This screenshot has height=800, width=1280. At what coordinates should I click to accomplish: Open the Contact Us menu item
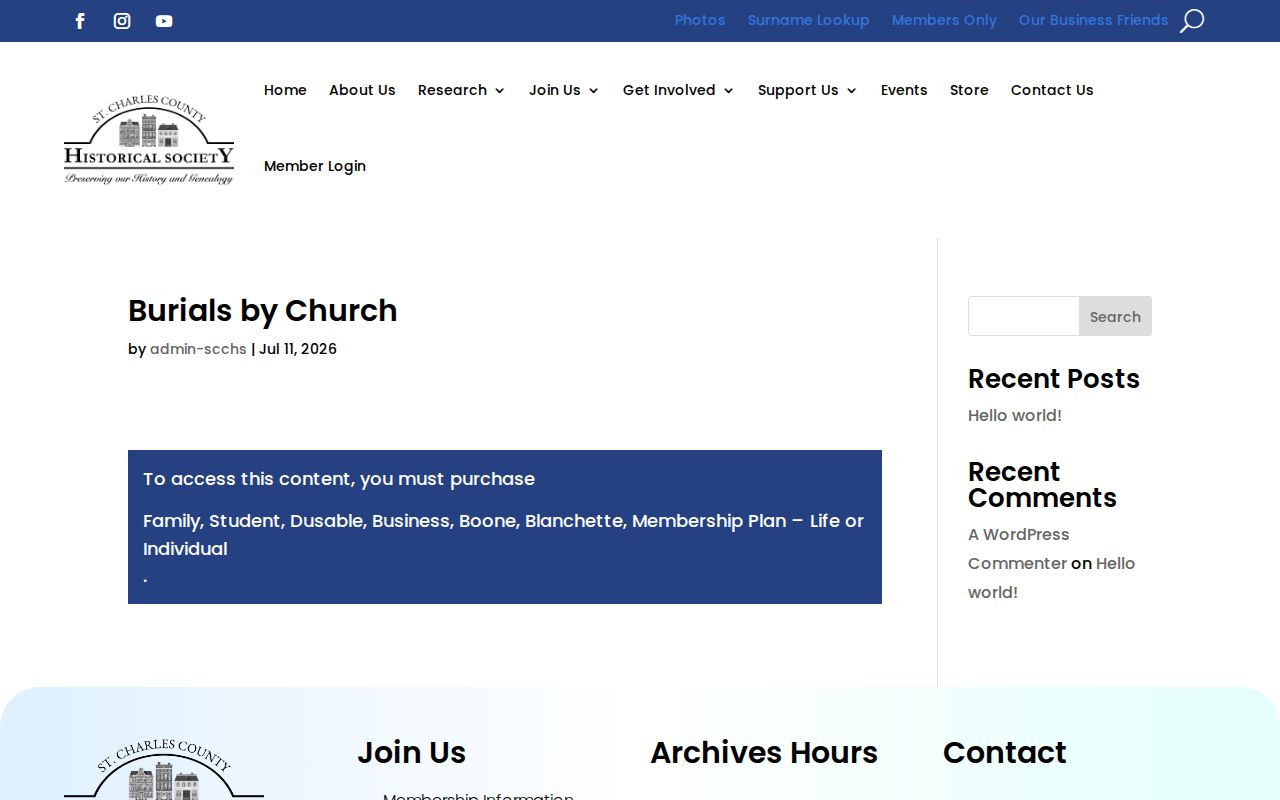coord(1052,90)
